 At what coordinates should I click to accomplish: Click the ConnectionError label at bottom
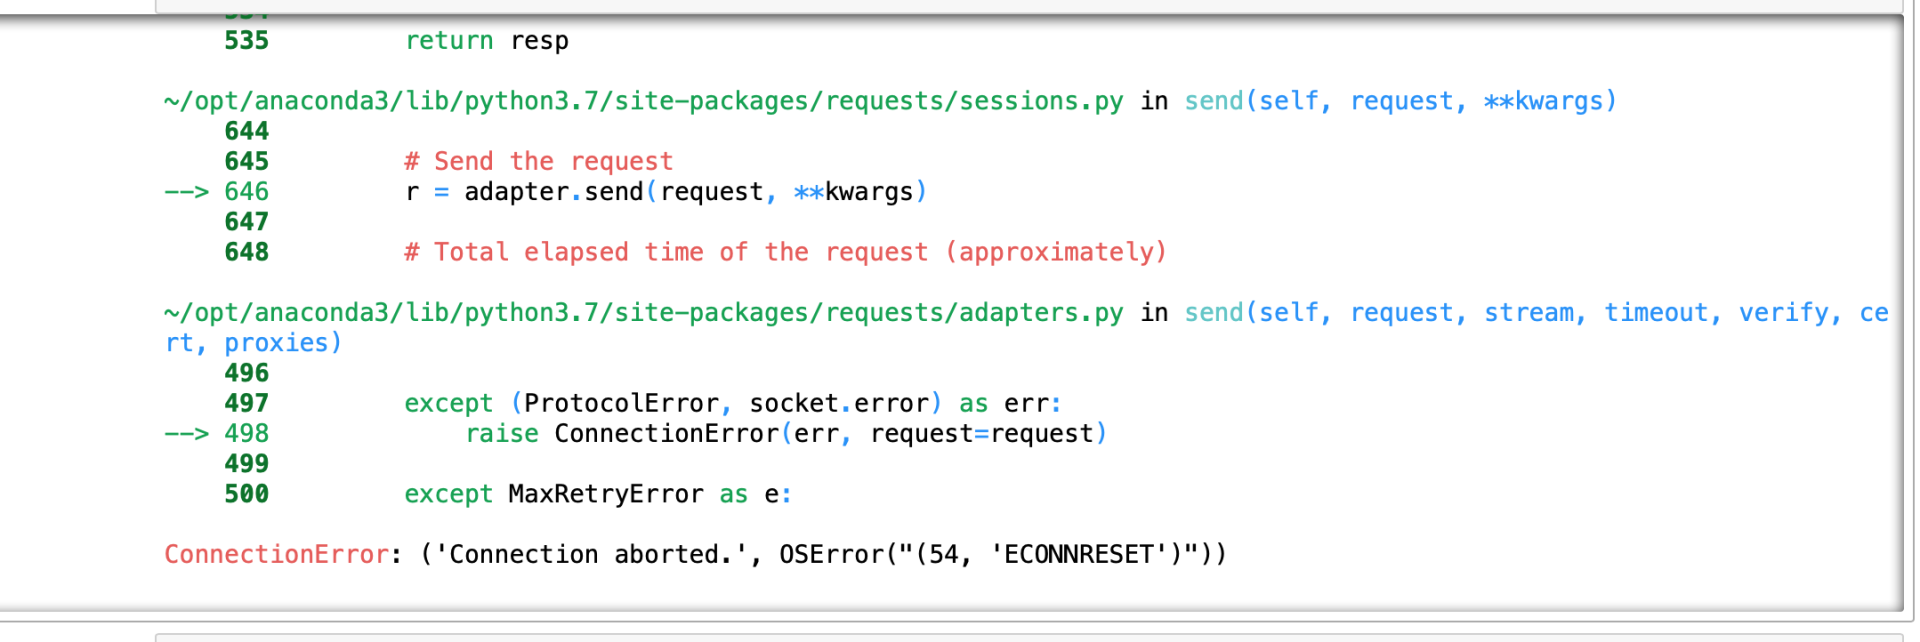point(277,554)
